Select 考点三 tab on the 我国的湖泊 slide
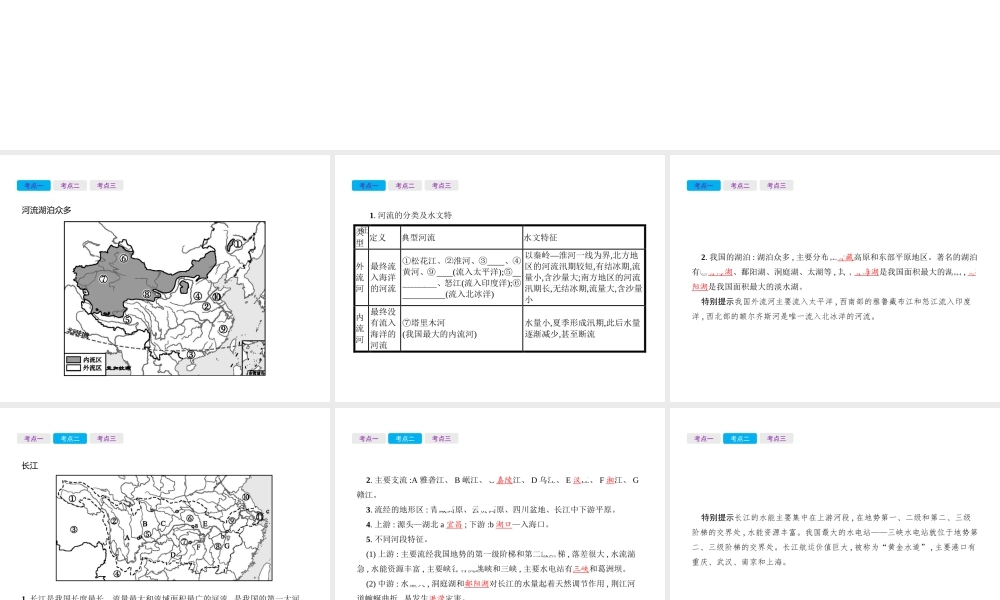Screen dimensions: 1000x600 776,186
